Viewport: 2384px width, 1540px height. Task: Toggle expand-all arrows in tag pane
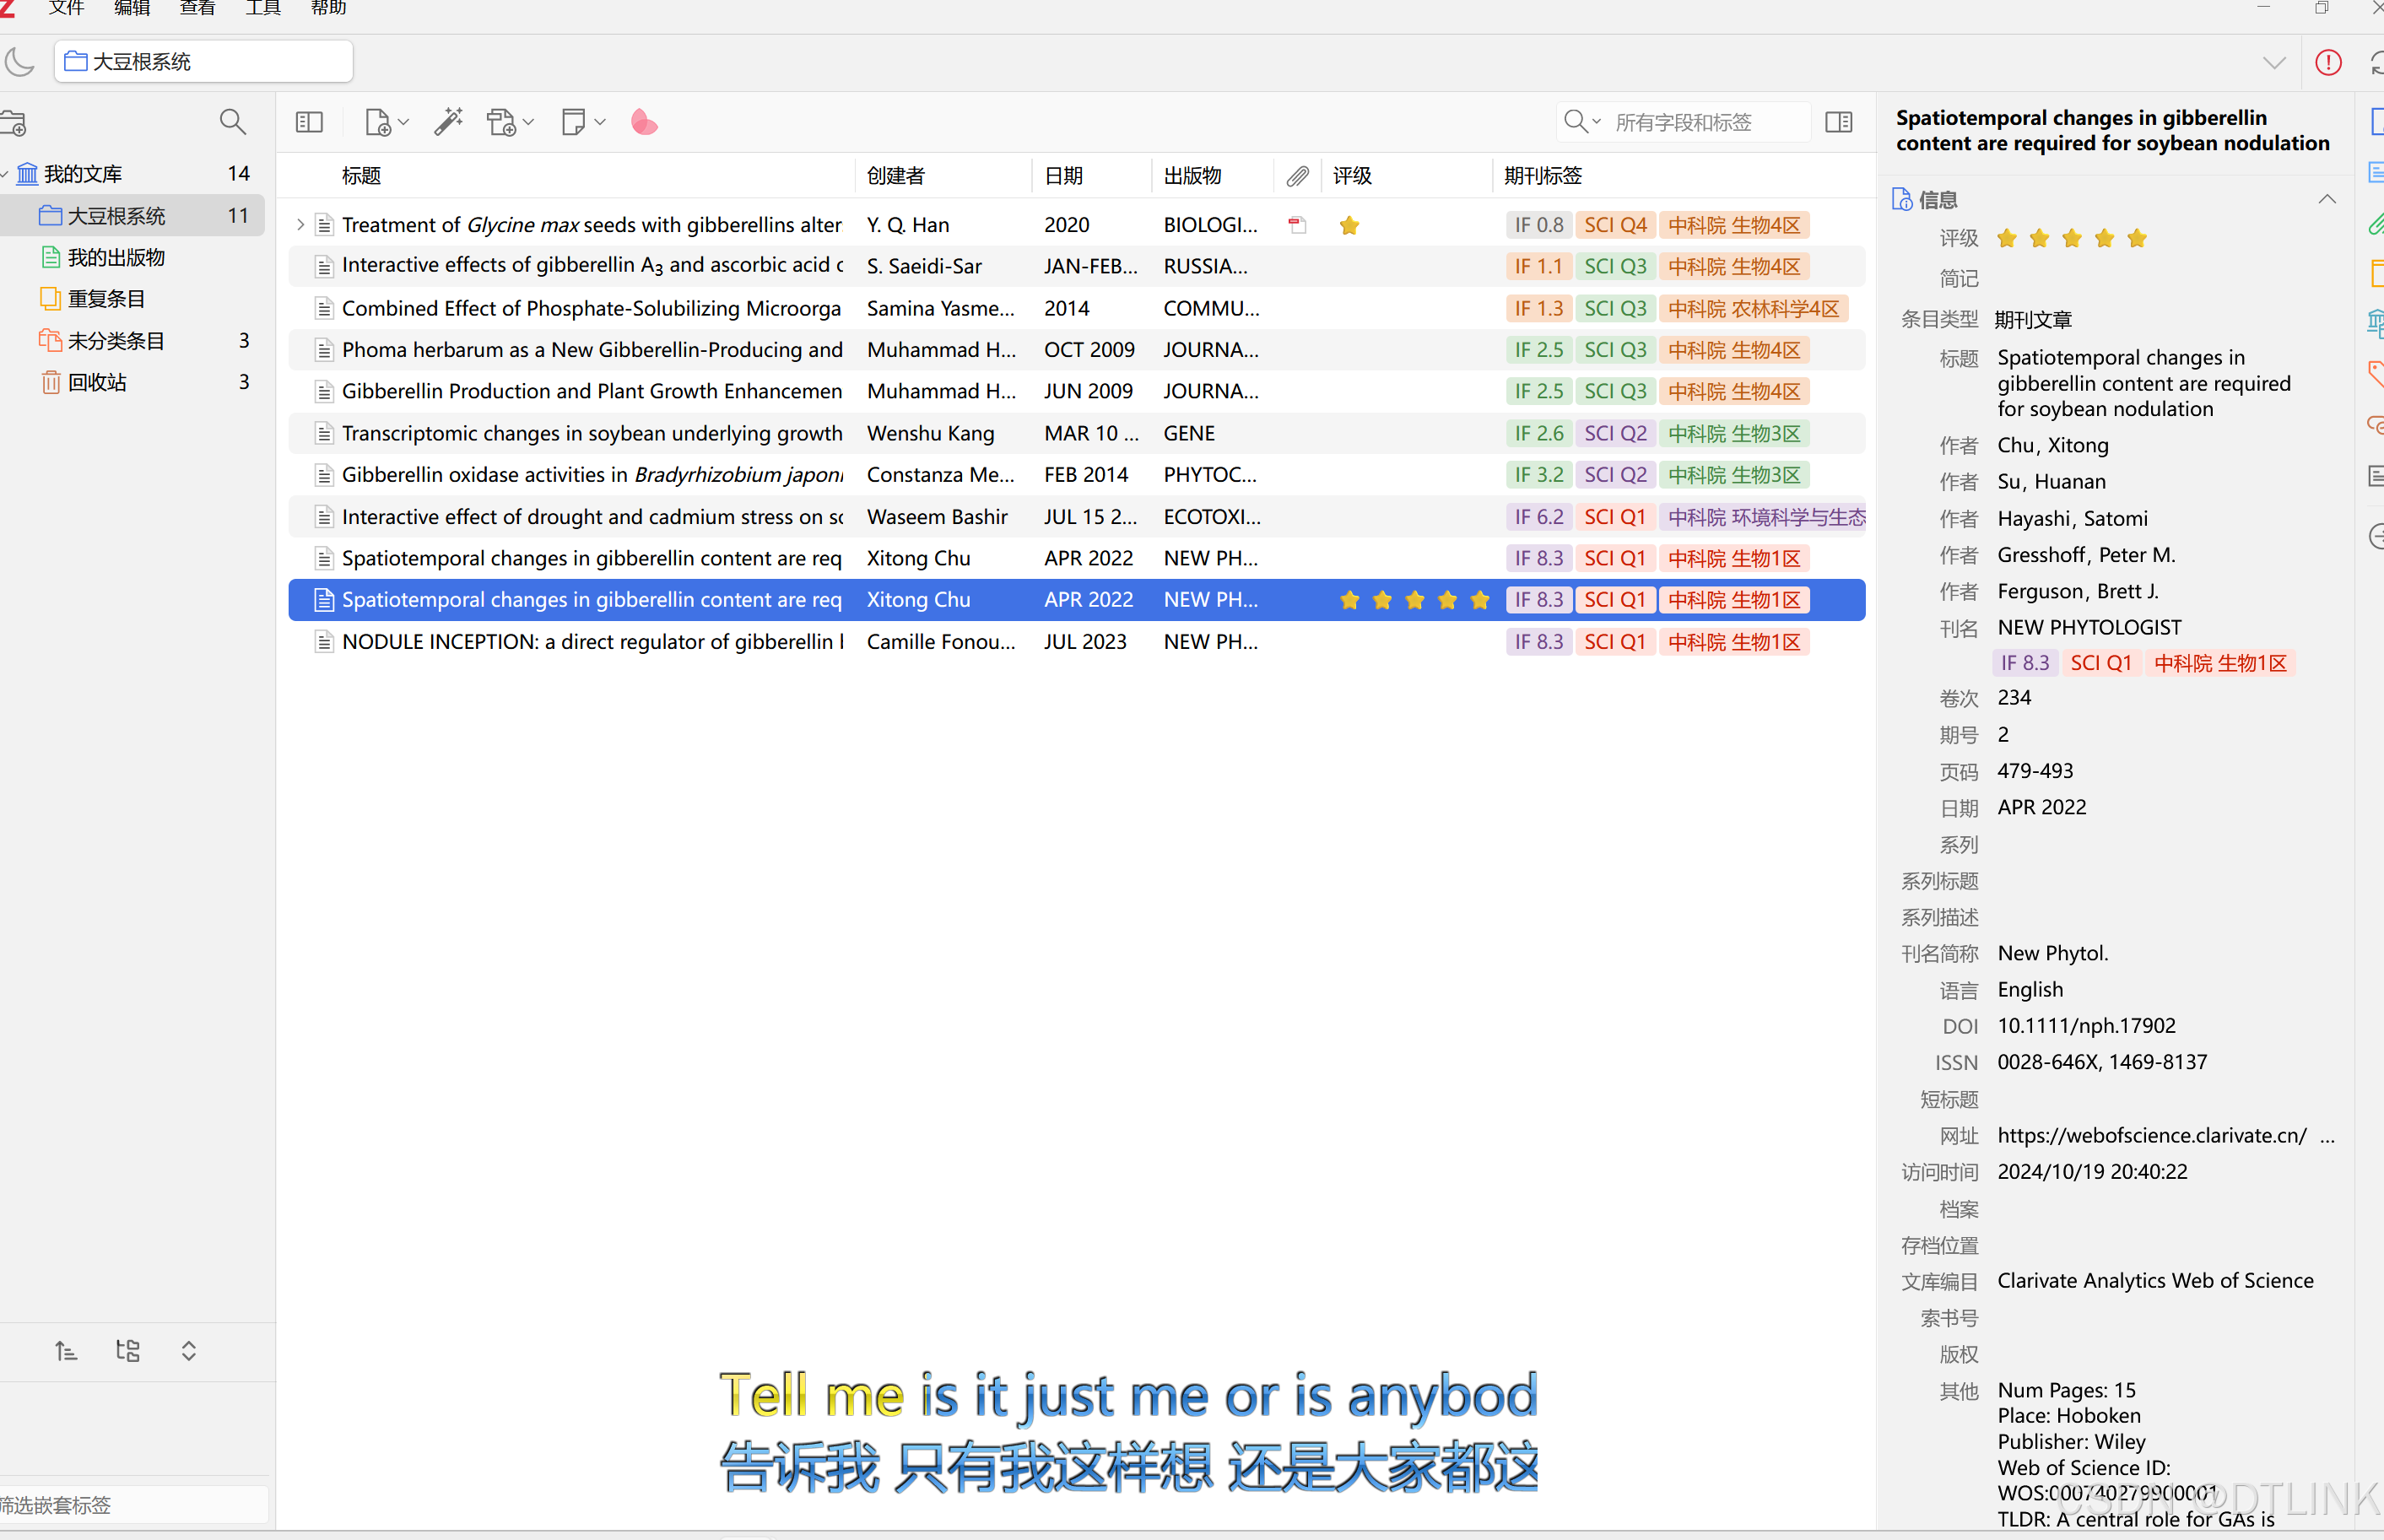(188, 1351)
